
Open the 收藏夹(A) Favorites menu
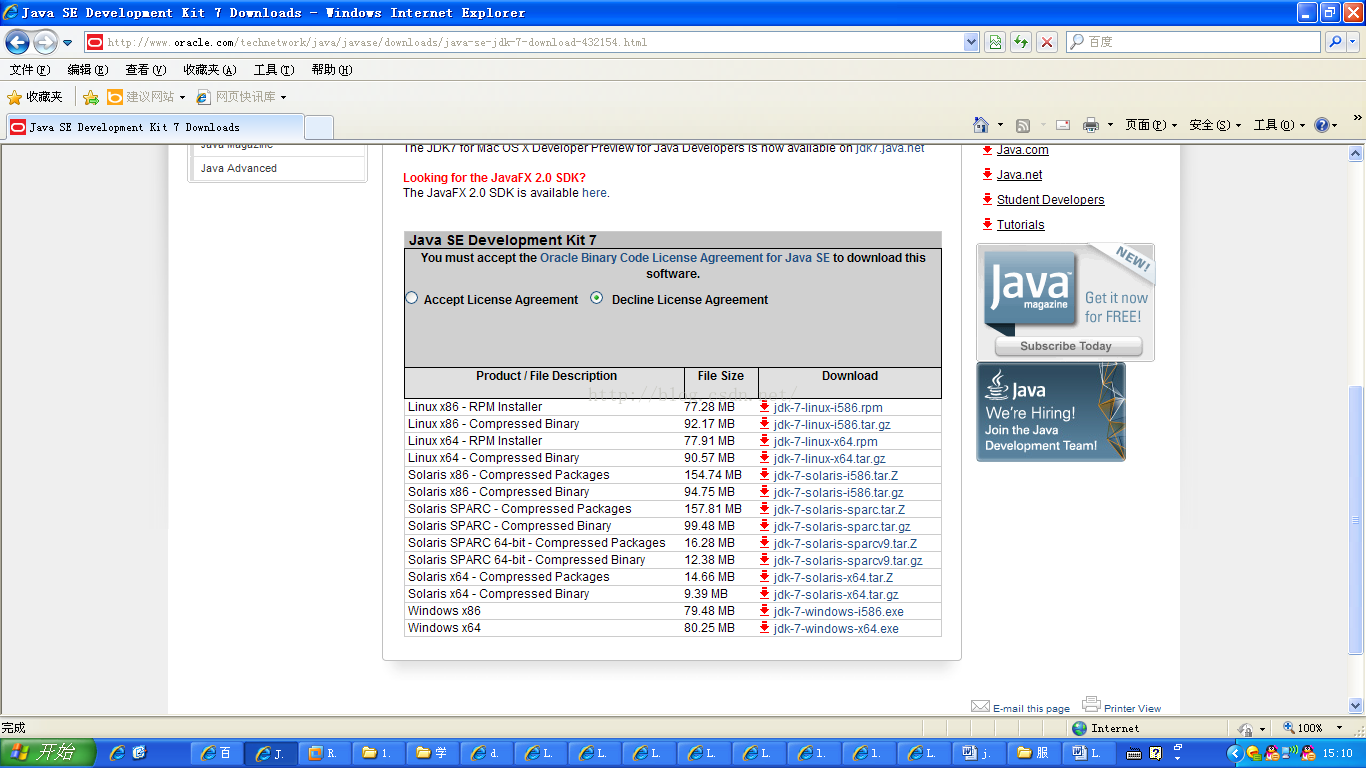pyautogui.click(x=210, y=70)
